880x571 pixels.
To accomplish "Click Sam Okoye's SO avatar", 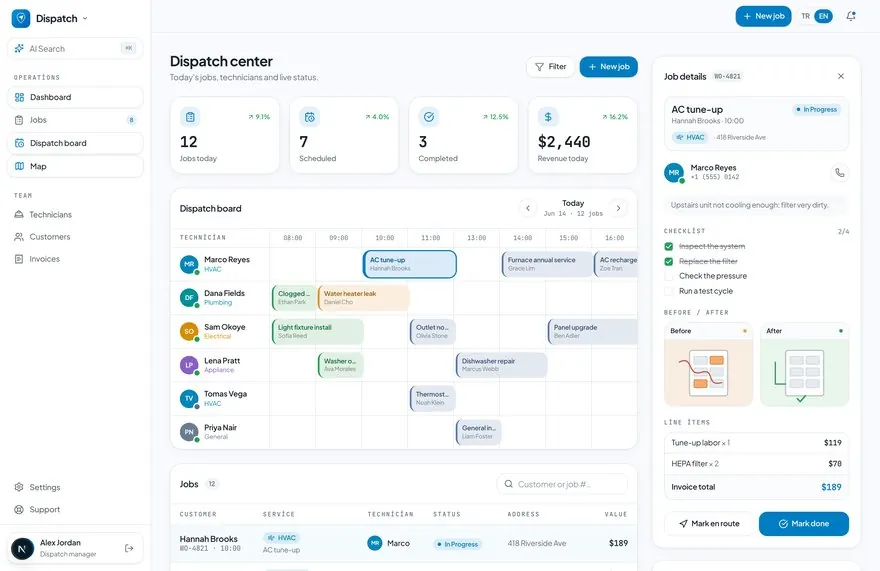I will pyautogui.click(x=189, y=331).
